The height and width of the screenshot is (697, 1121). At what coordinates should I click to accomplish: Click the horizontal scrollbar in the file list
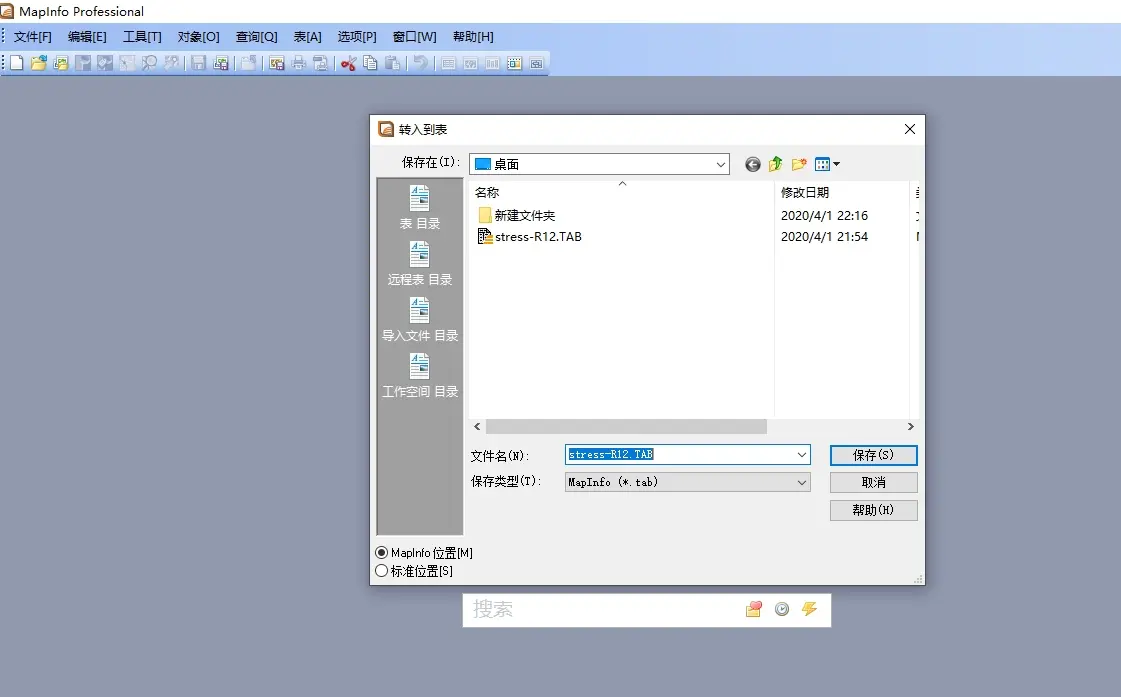pyautogui.click(x=626, y=427)
